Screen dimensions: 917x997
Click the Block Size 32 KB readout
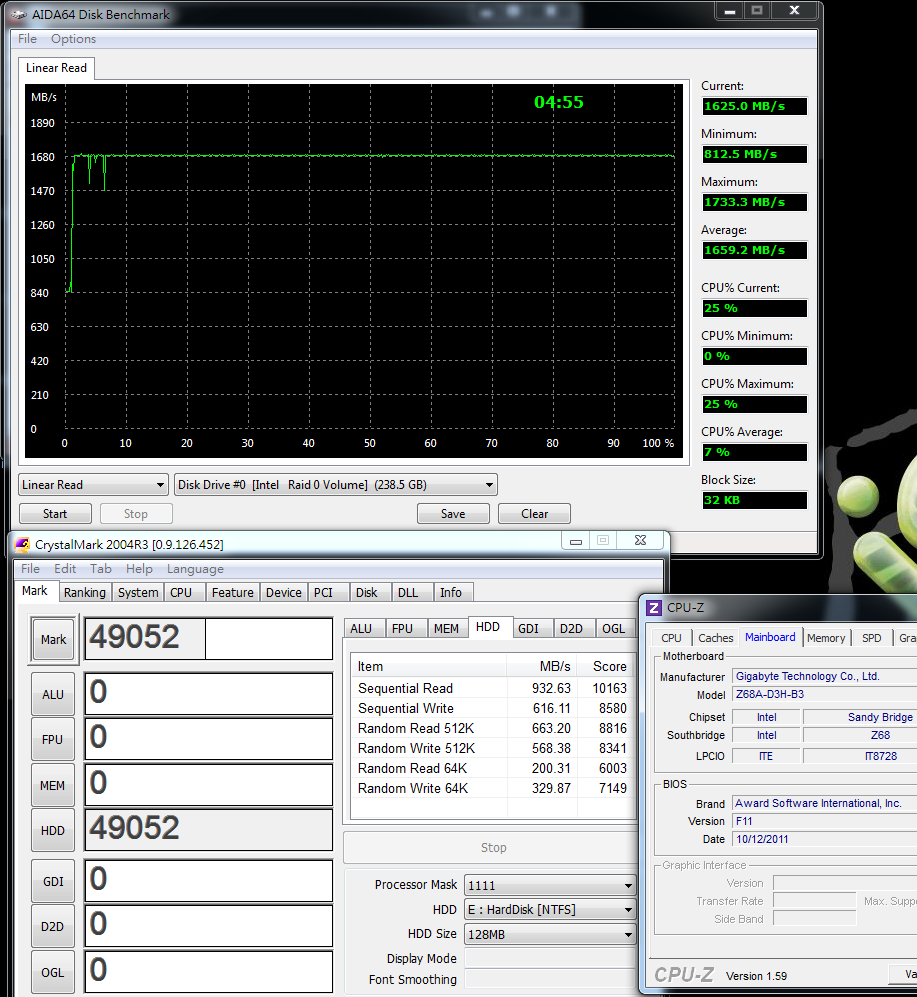point(754,500)
